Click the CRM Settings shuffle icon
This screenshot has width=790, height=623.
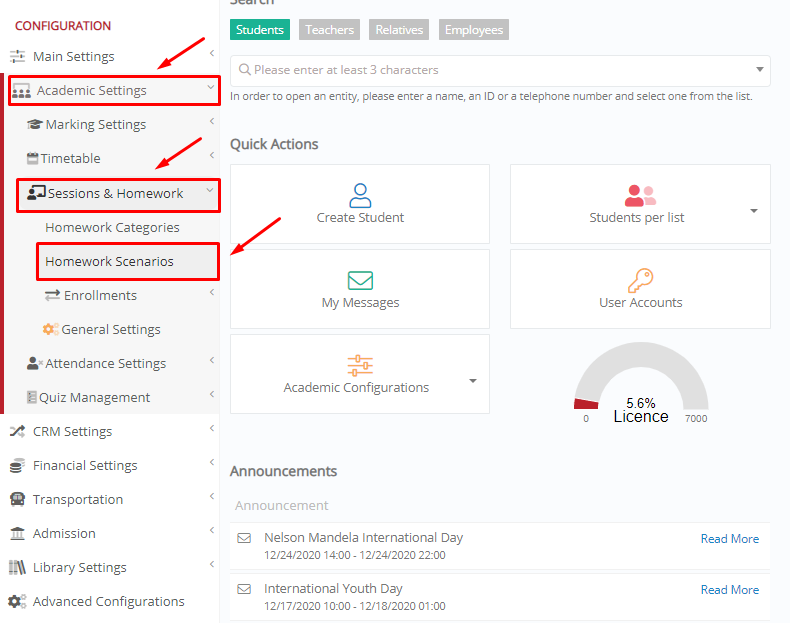point(17,432)
